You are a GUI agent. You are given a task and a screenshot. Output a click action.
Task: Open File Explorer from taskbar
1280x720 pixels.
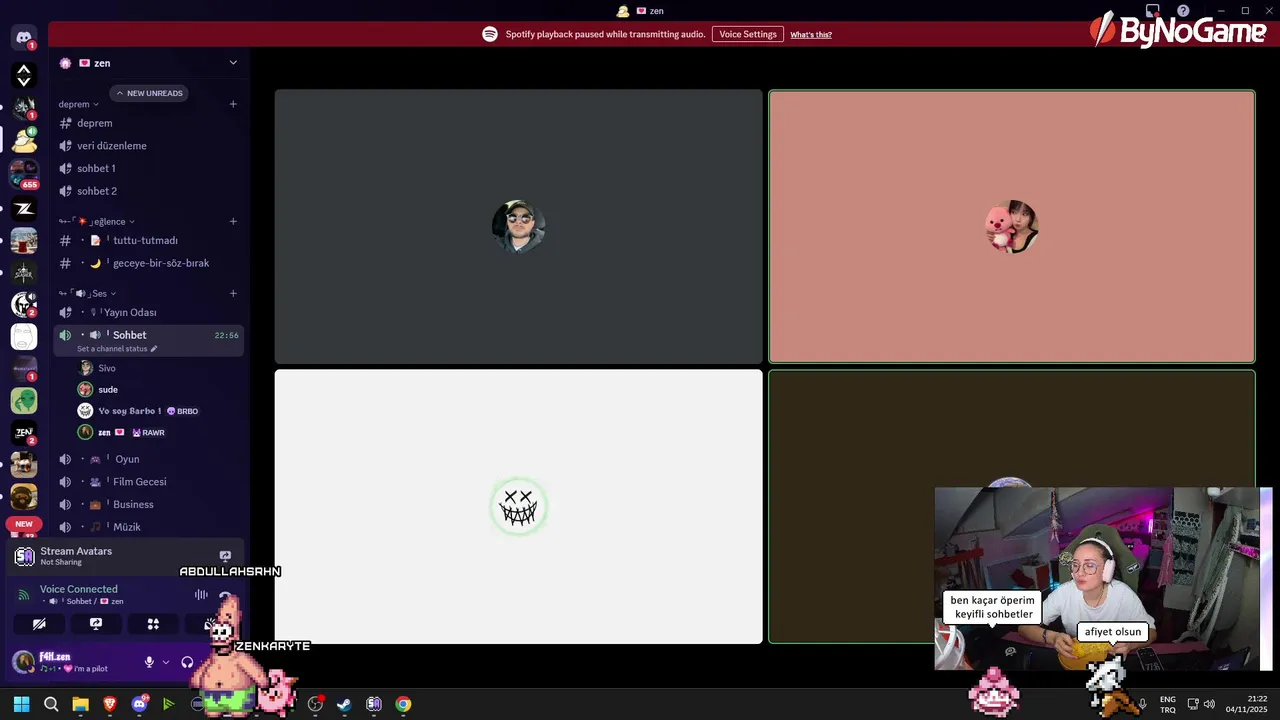click(80, 704)
